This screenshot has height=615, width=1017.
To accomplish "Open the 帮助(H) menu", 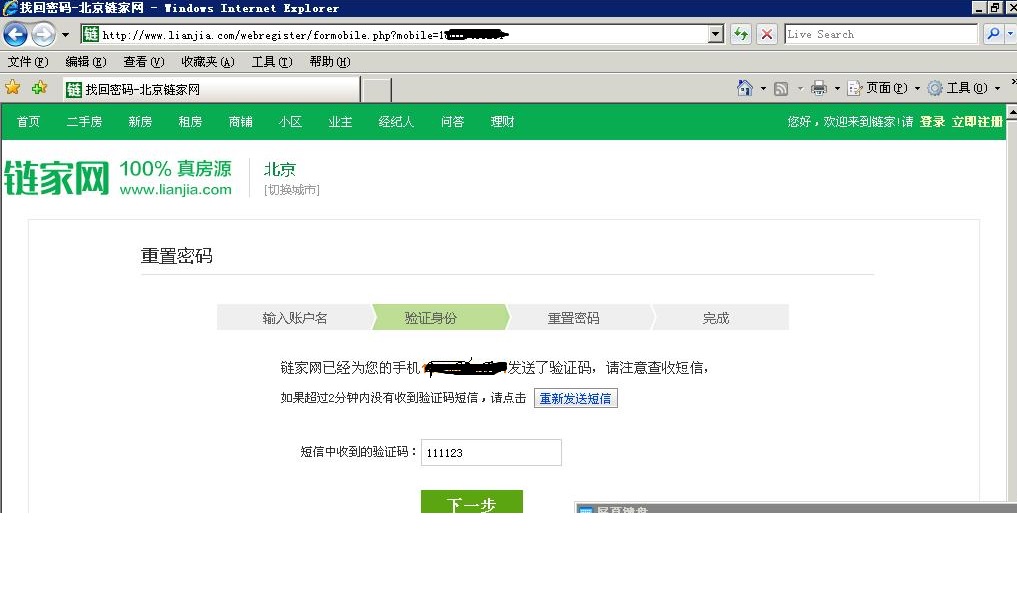I will (x=329, y=62).
